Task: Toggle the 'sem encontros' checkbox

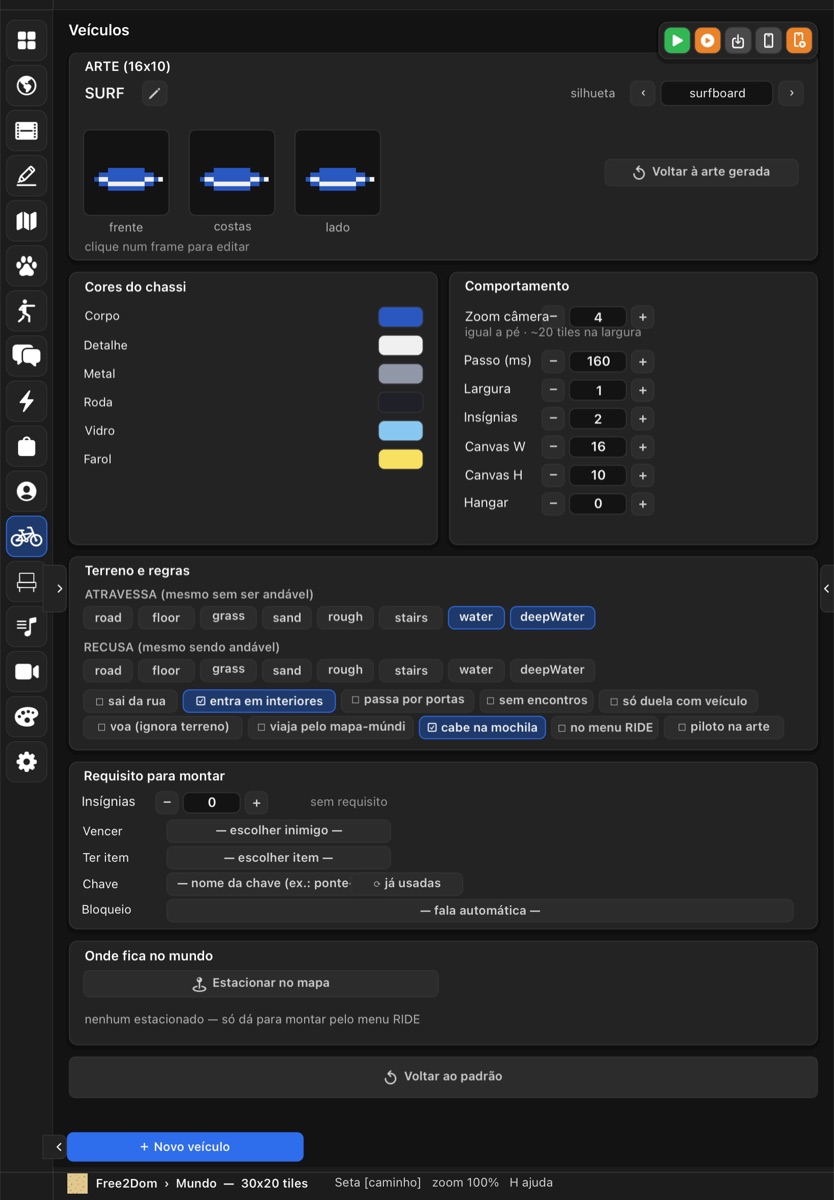Action: pos(537,701)
